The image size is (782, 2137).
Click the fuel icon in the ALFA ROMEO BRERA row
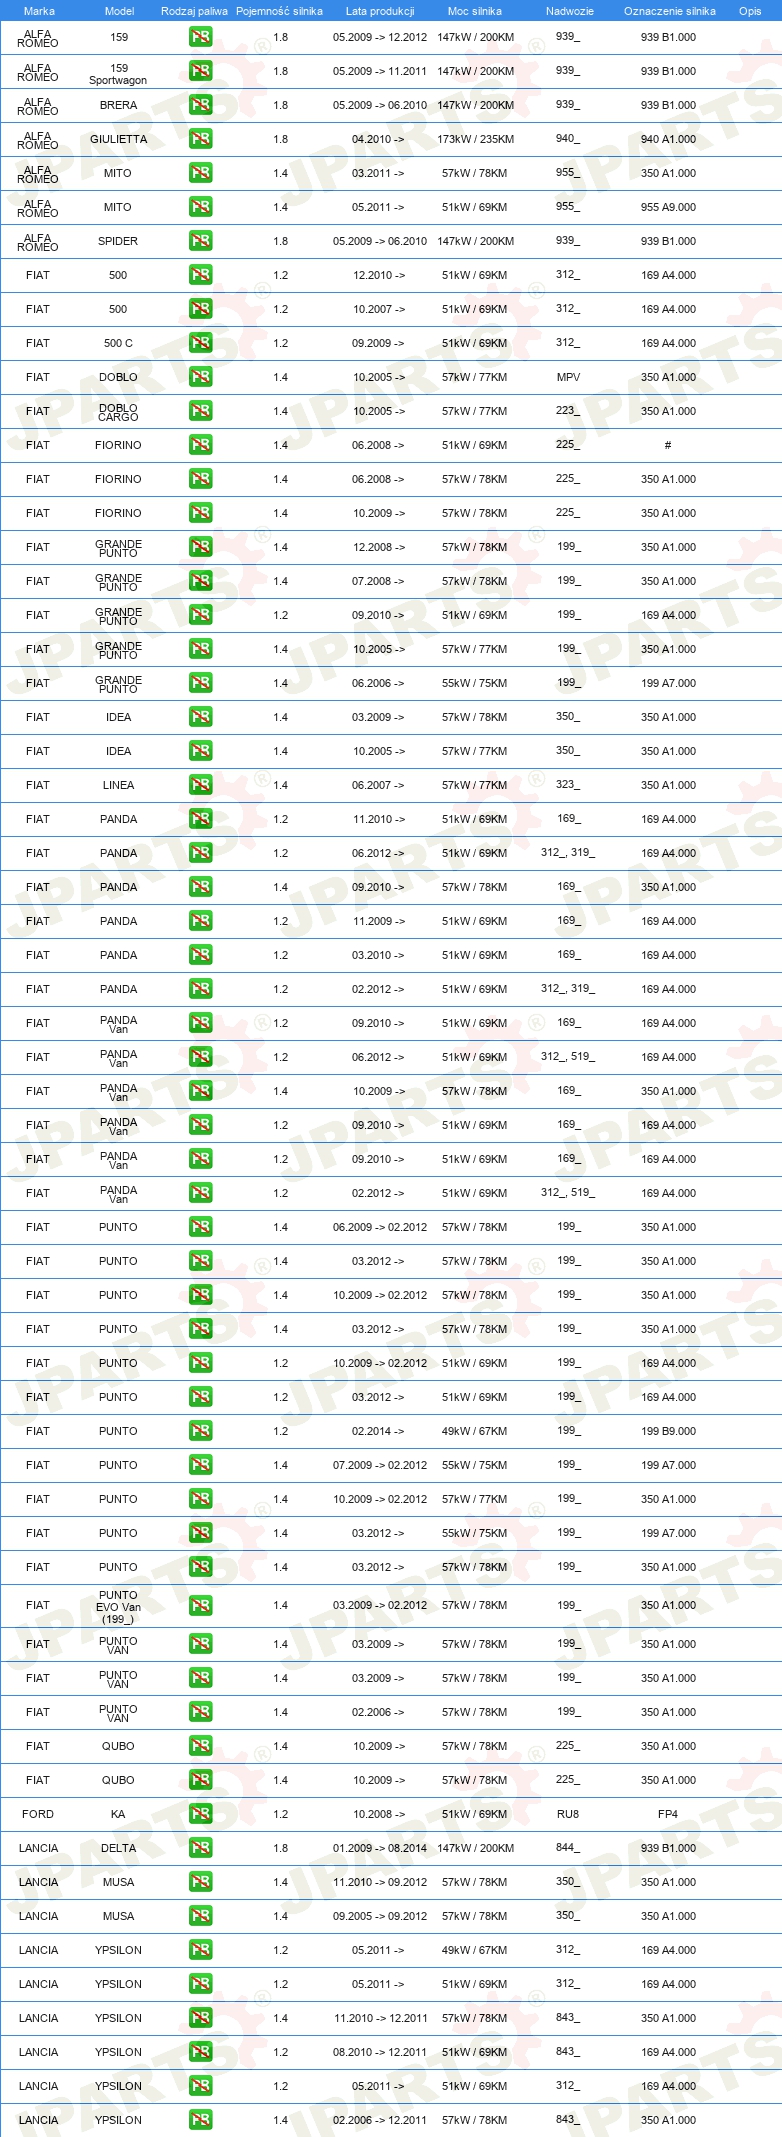(x=200, y=105)
